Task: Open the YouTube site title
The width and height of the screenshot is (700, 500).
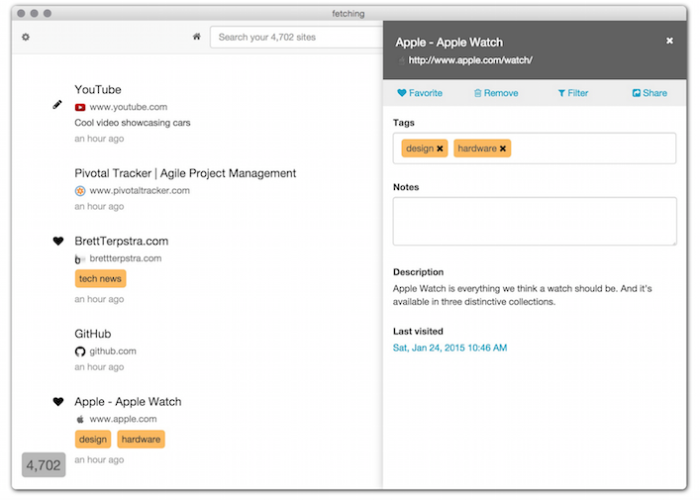Action: (98, 89)
